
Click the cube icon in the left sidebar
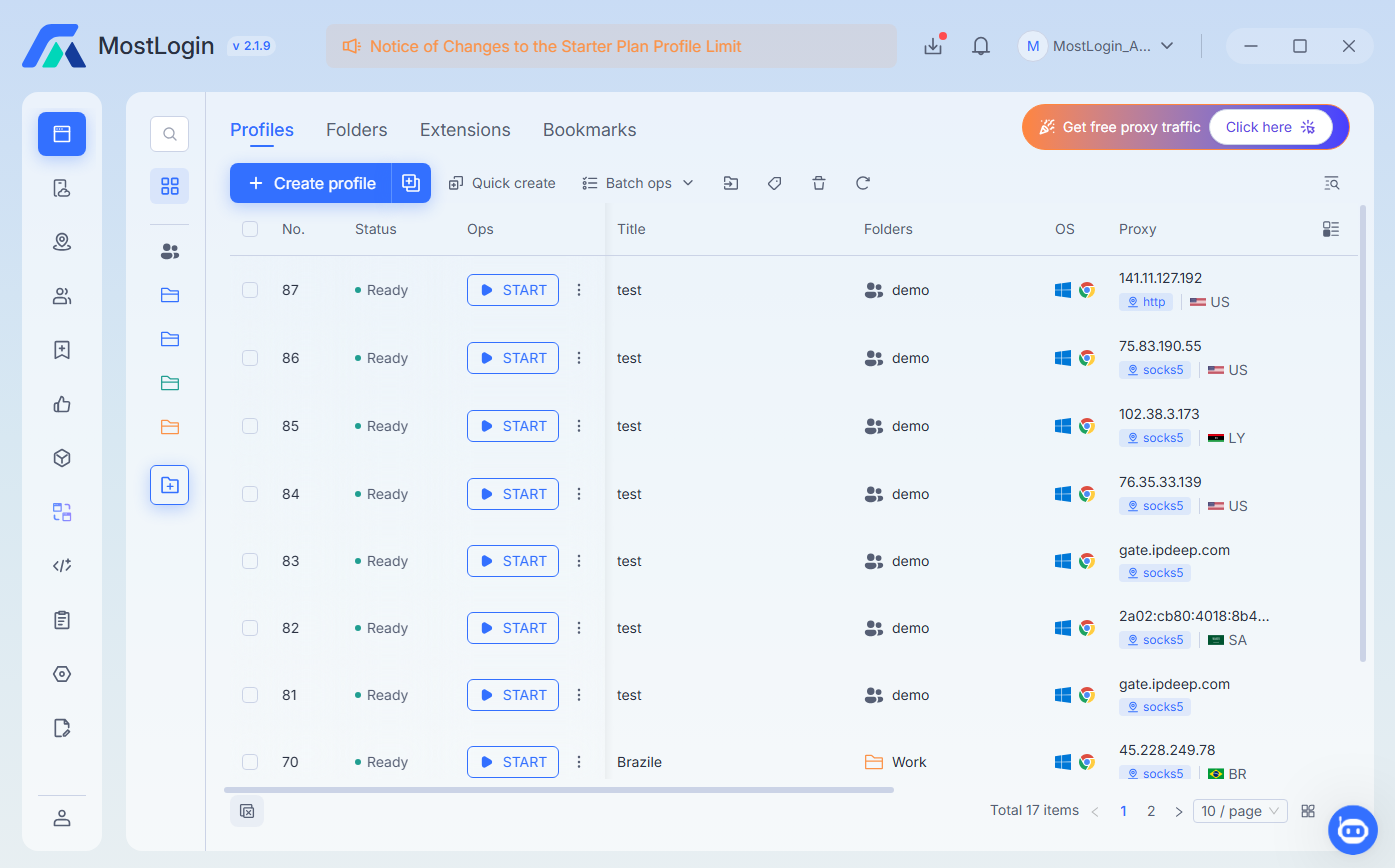point(62,458)
